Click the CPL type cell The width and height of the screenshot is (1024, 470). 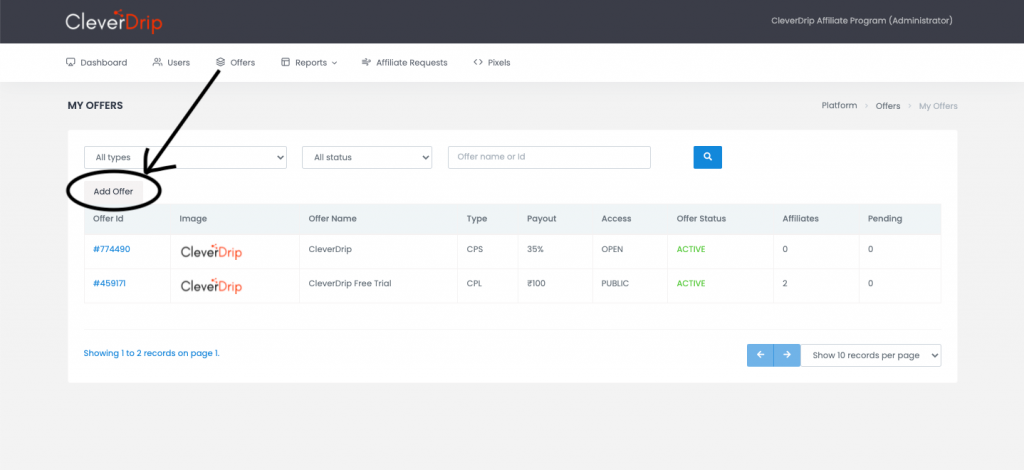(475, 283)
